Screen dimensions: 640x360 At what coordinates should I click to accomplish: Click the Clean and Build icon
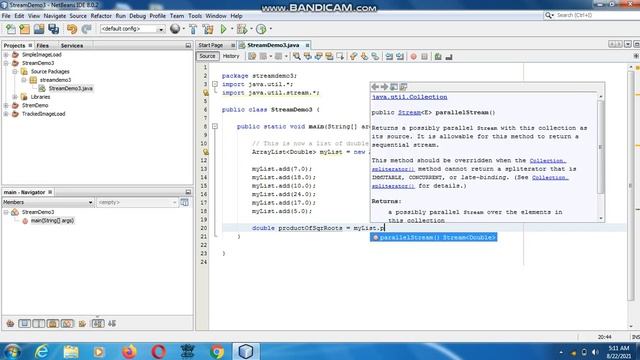[208, 29]
